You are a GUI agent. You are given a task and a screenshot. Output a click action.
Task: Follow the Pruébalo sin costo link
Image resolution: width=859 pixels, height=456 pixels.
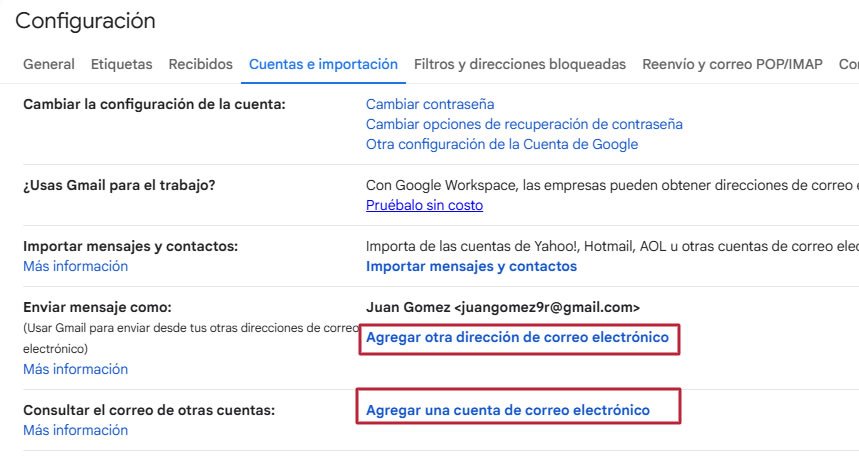click(424, 205)
